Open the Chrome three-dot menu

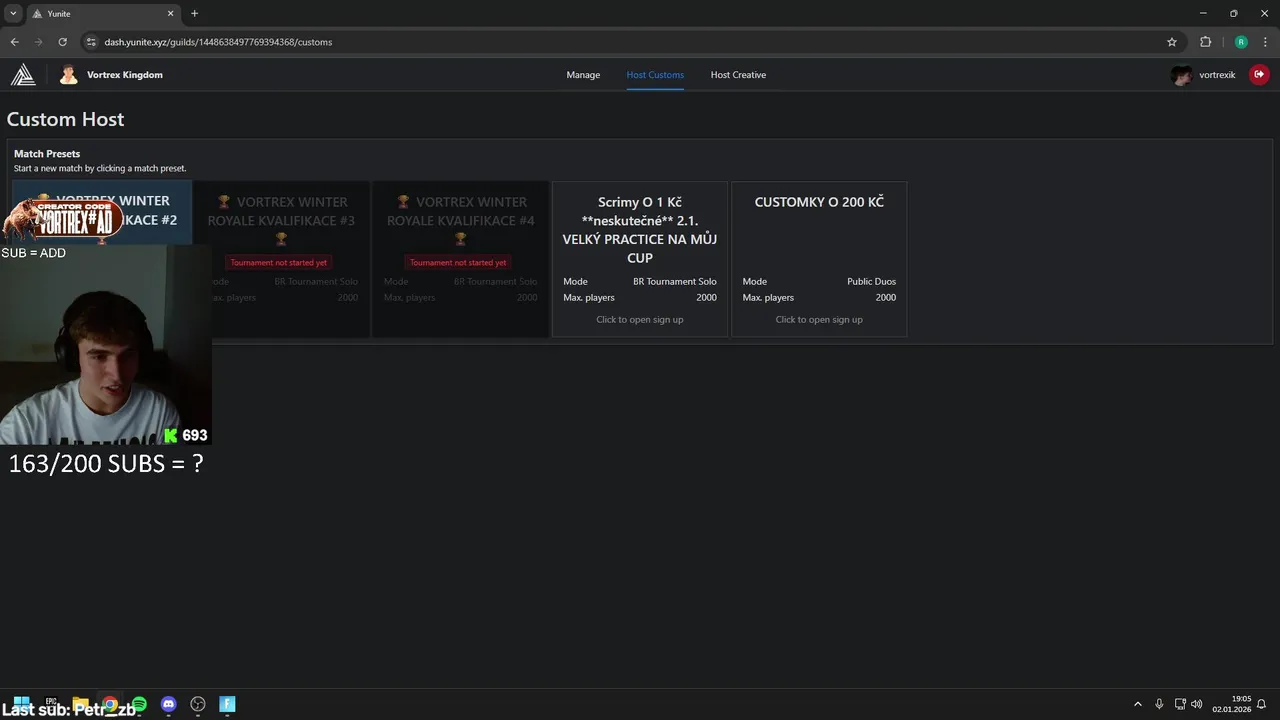tap(1265, 42)
